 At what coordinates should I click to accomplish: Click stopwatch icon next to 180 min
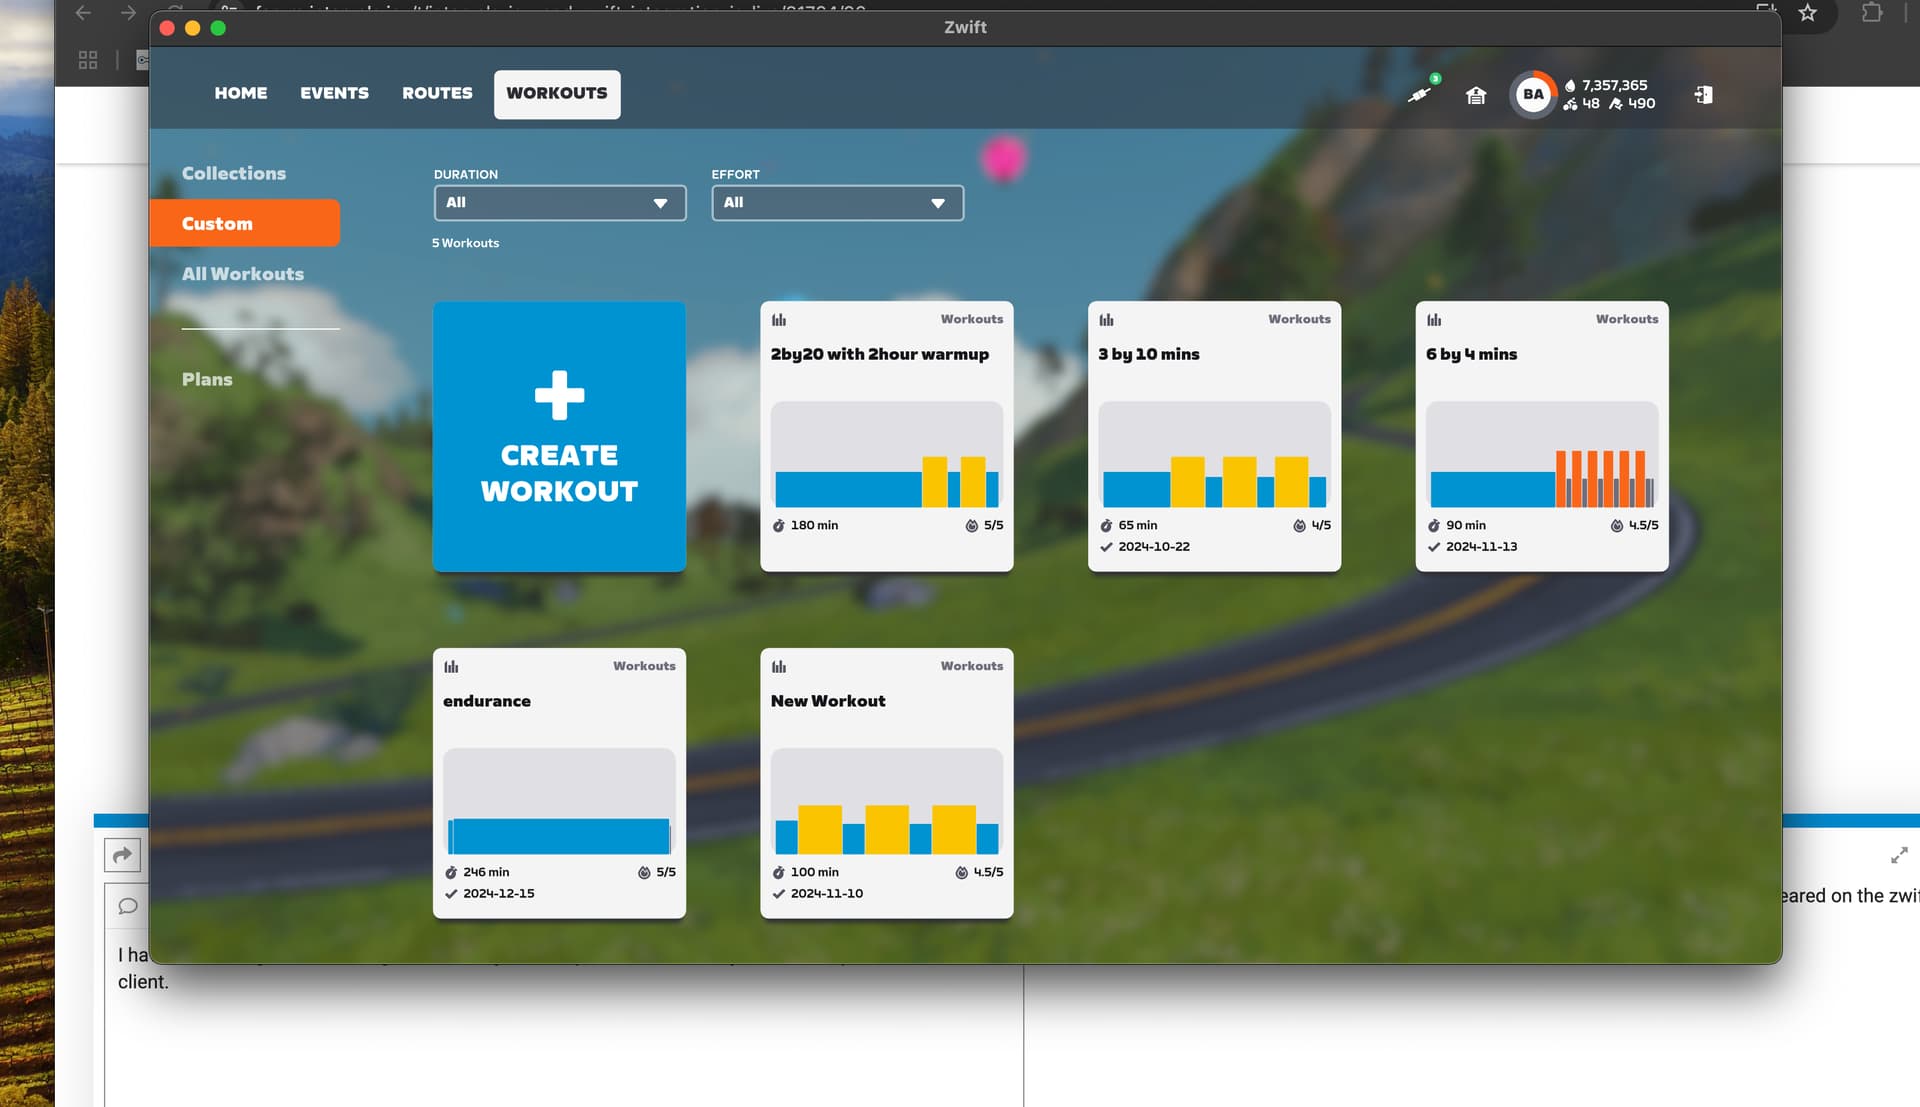pos(778,526)
